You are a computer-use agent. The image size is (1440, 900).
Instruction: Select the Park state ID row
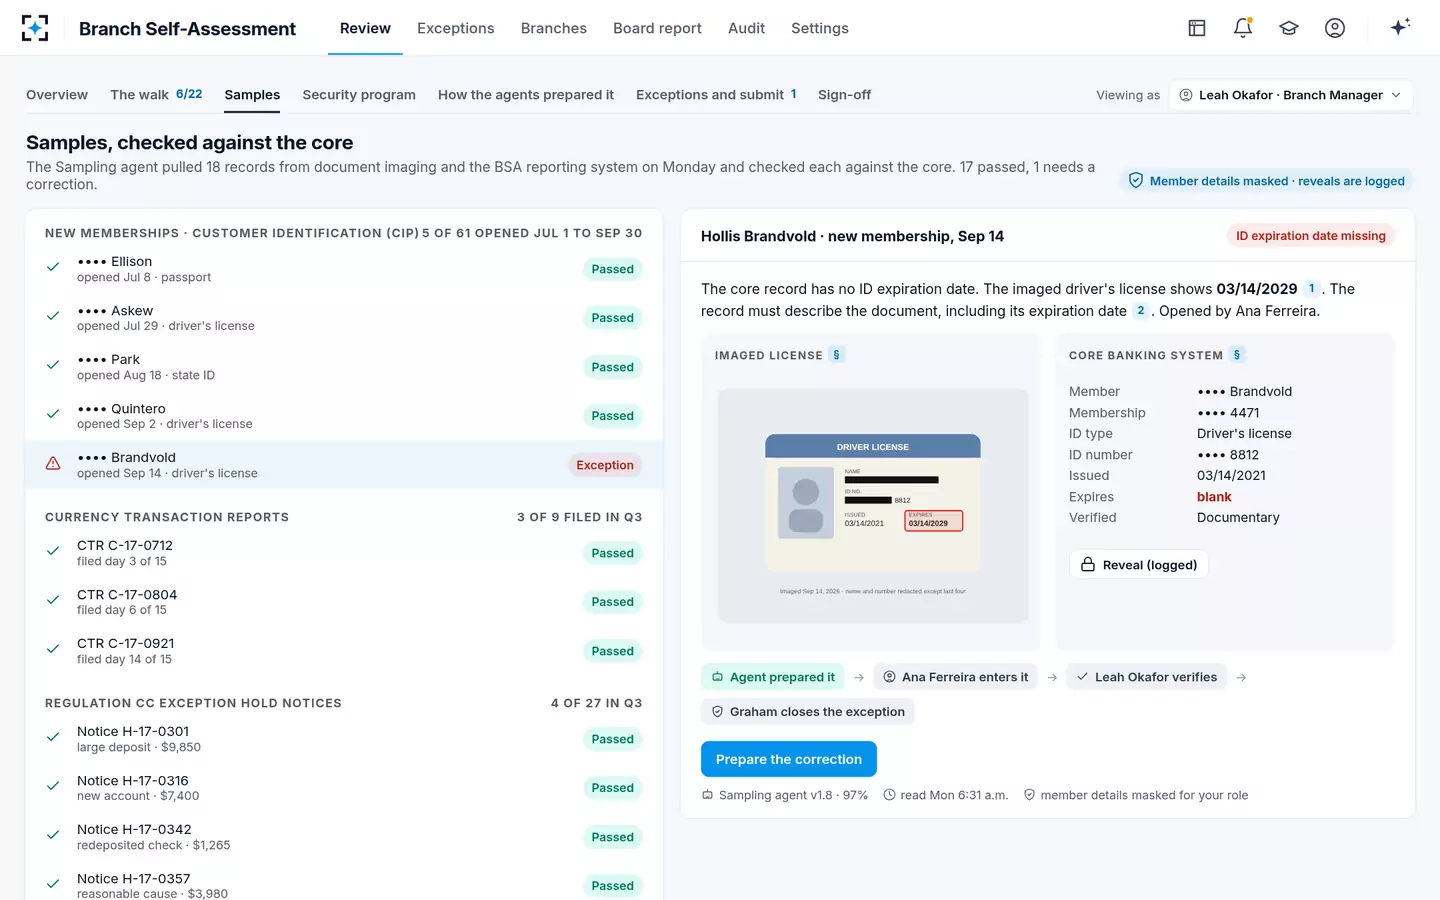click(x=344, y=367)
